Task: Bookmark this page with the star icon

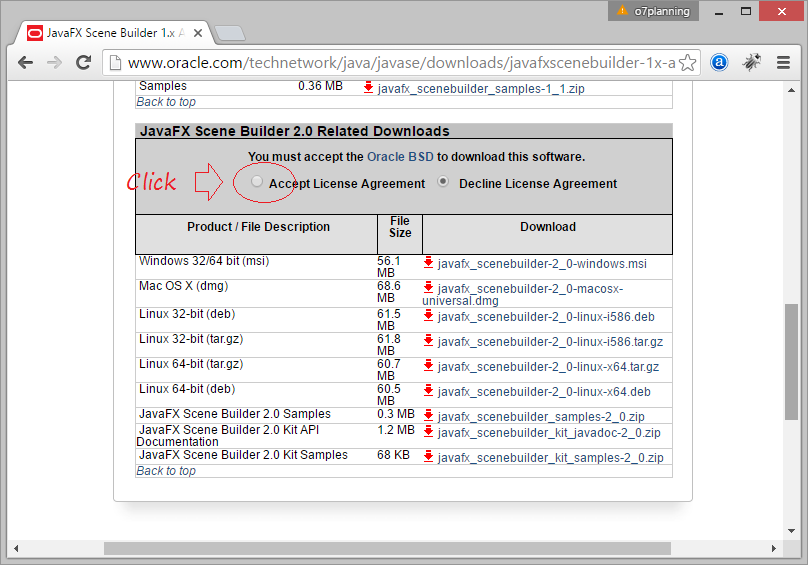Action: [x=687, y=63]
